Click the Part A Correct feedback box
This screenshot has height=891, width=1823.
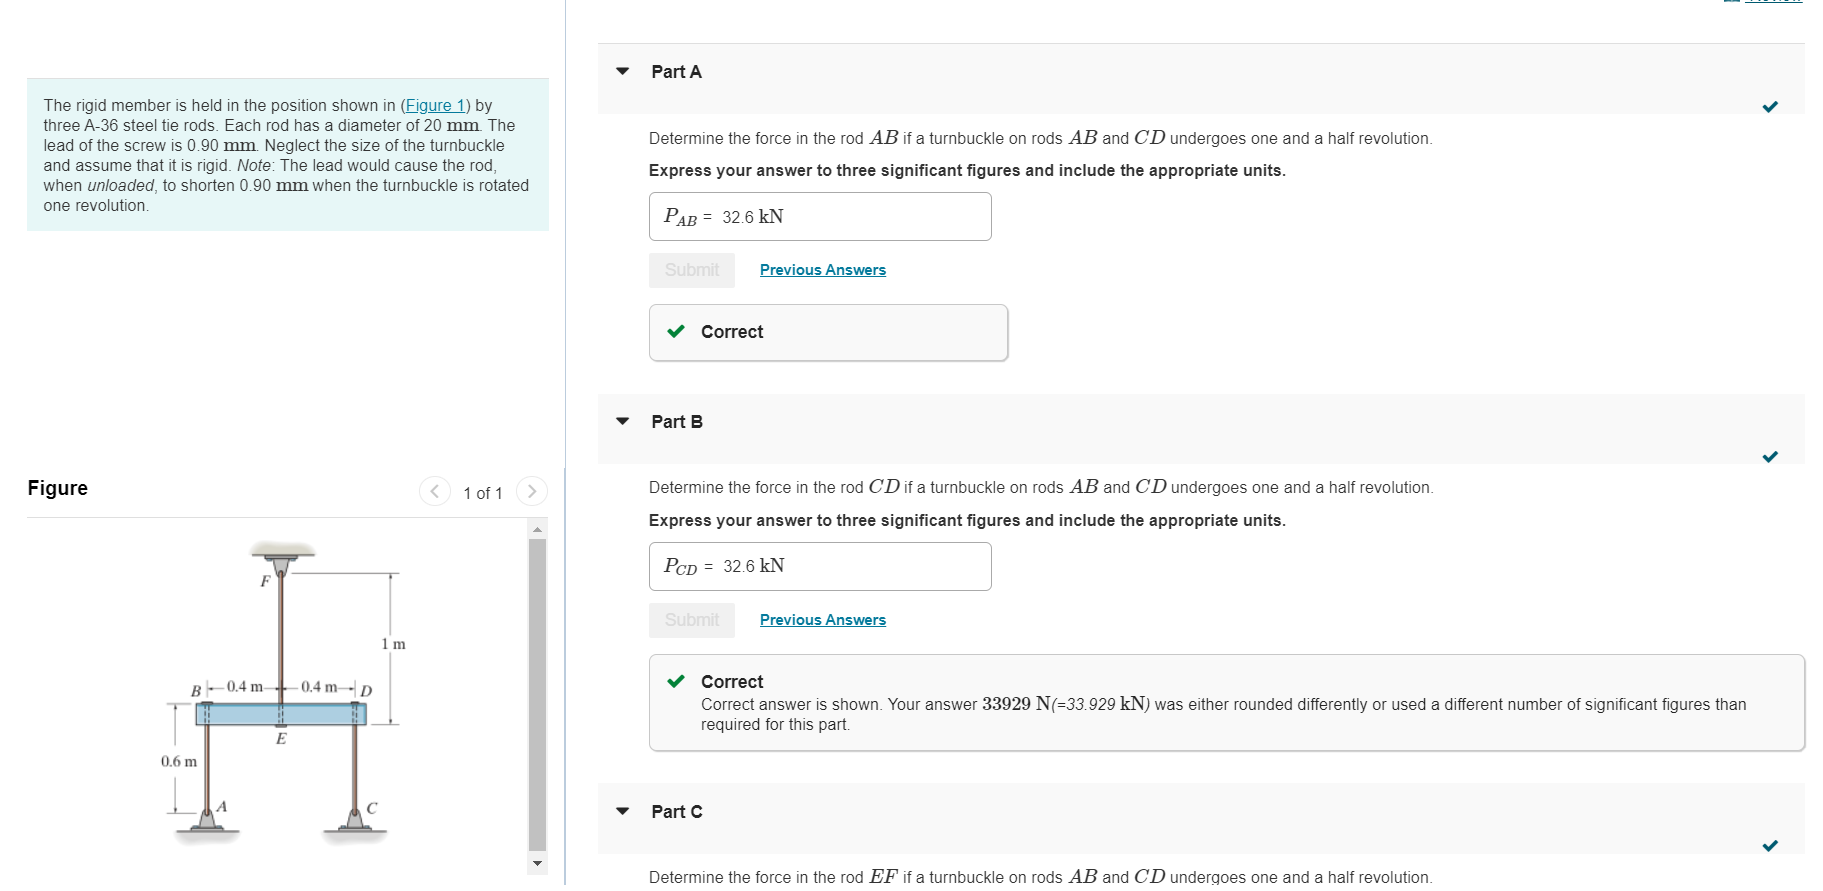pyautogui.click(x=828, y=332)
